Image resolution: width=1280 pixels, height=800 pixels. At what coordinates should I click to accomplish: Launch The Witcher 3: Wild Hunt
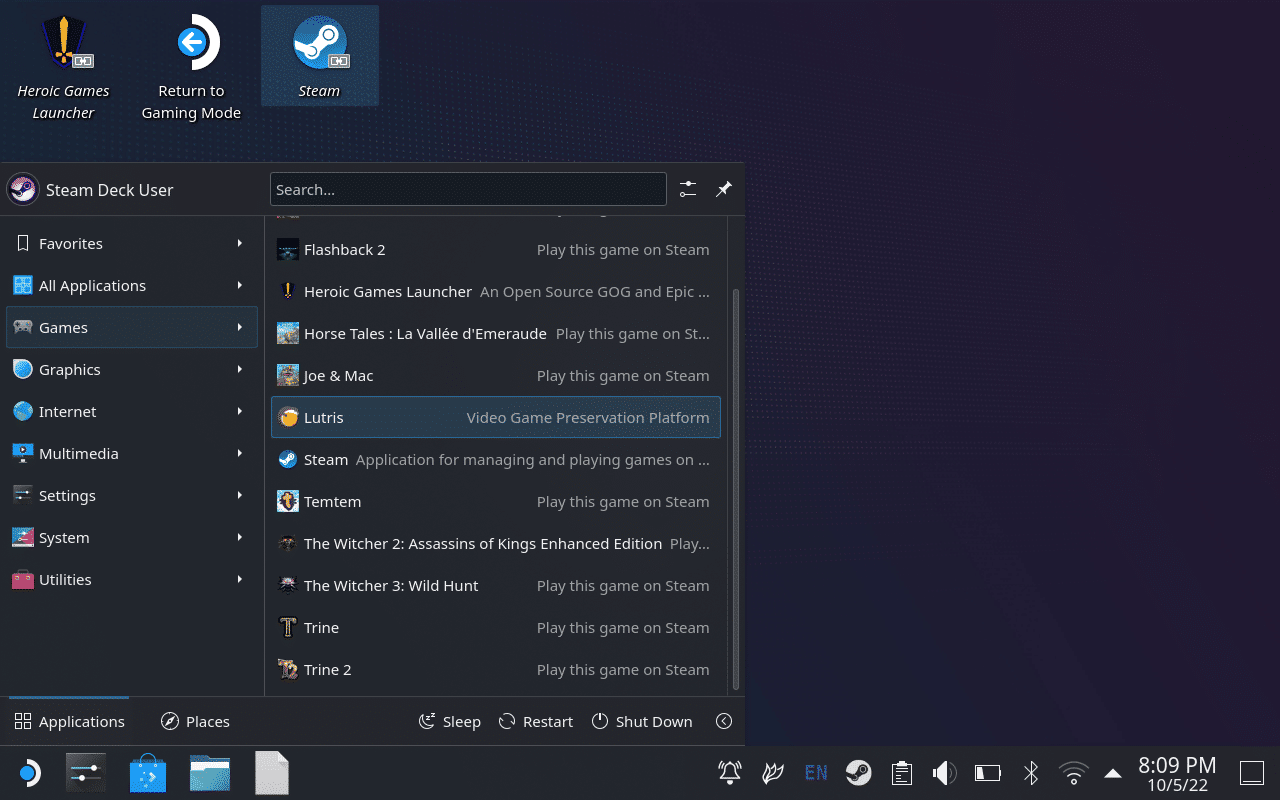click(x=496, y=585)
